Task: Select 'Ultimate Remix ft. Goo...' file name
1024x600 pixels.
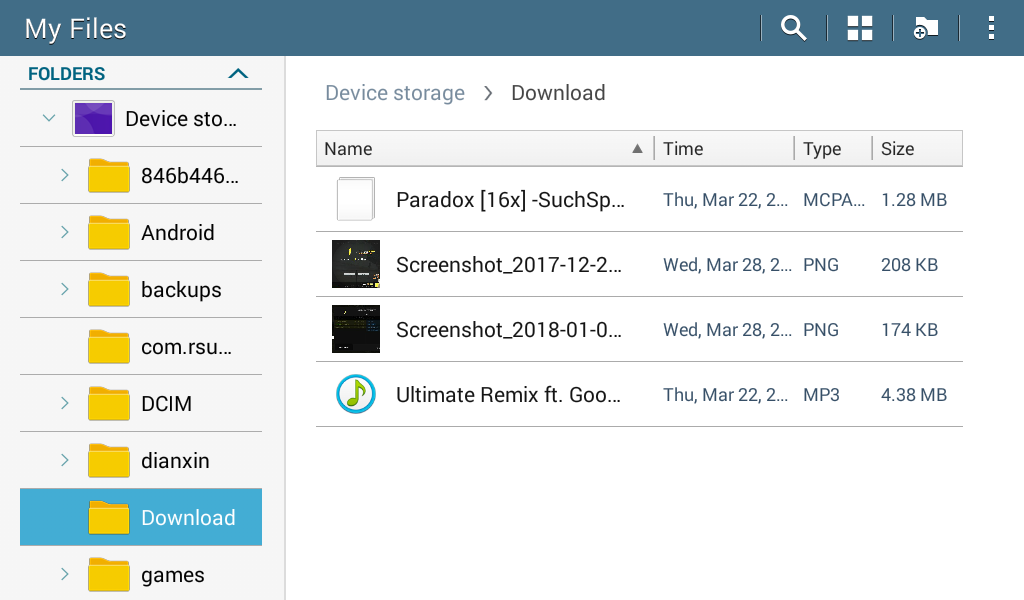Action: pyautogui.click(x=508, y=394)
